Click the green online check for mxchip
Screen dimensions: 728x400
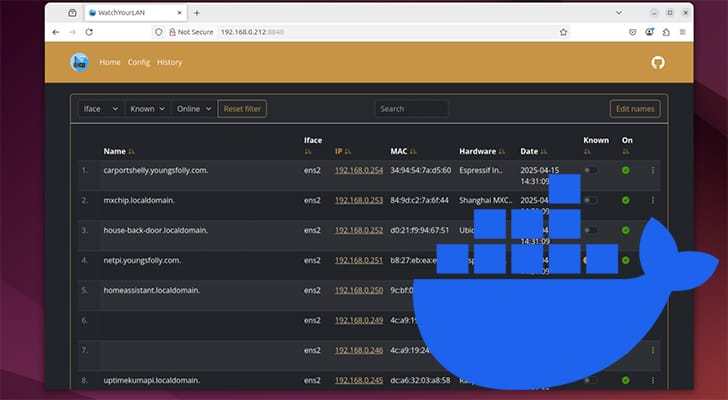pyautogui.click(x=626, y=200)
